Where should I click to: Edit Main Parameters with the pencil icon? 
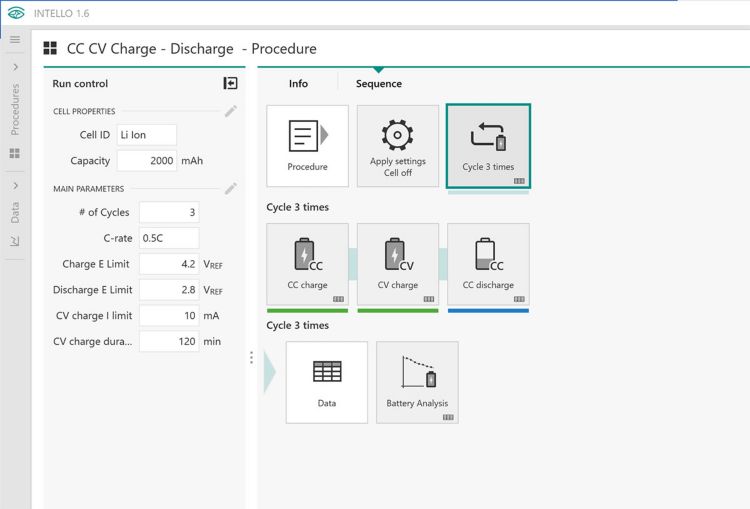(231, 188)
